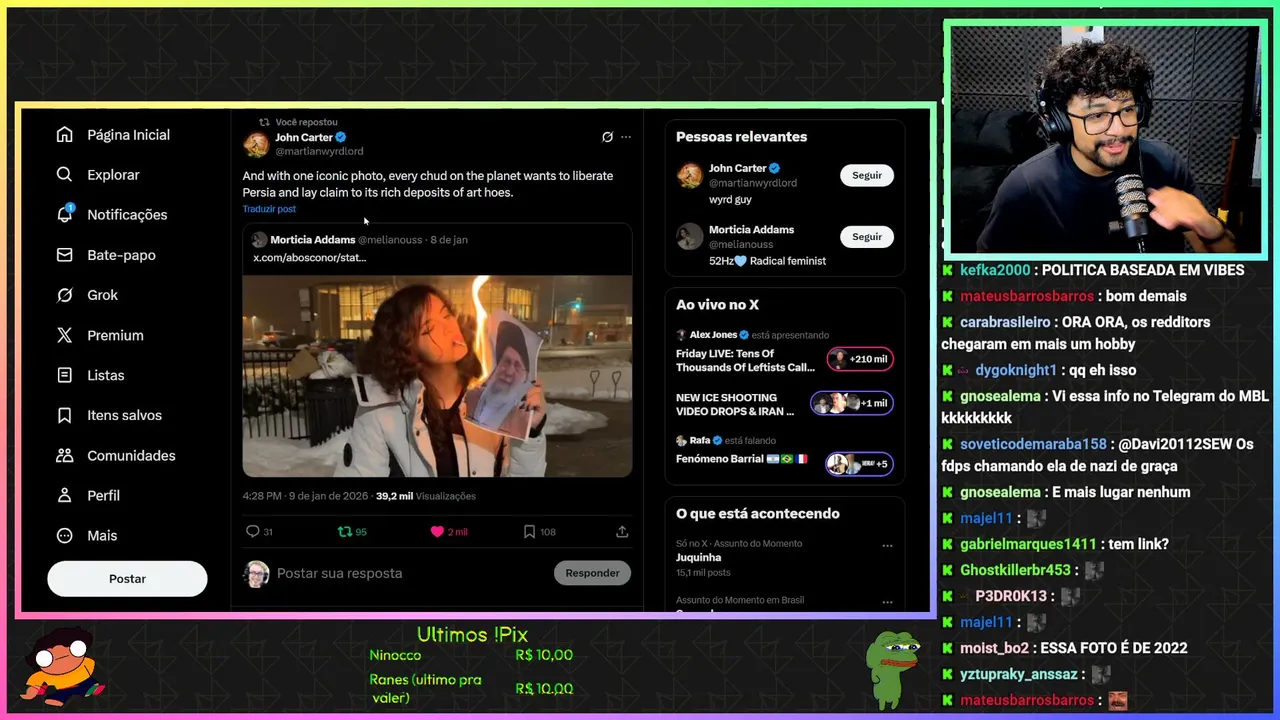
Task: Open the Perfil person icon
Action: (65, 495)
